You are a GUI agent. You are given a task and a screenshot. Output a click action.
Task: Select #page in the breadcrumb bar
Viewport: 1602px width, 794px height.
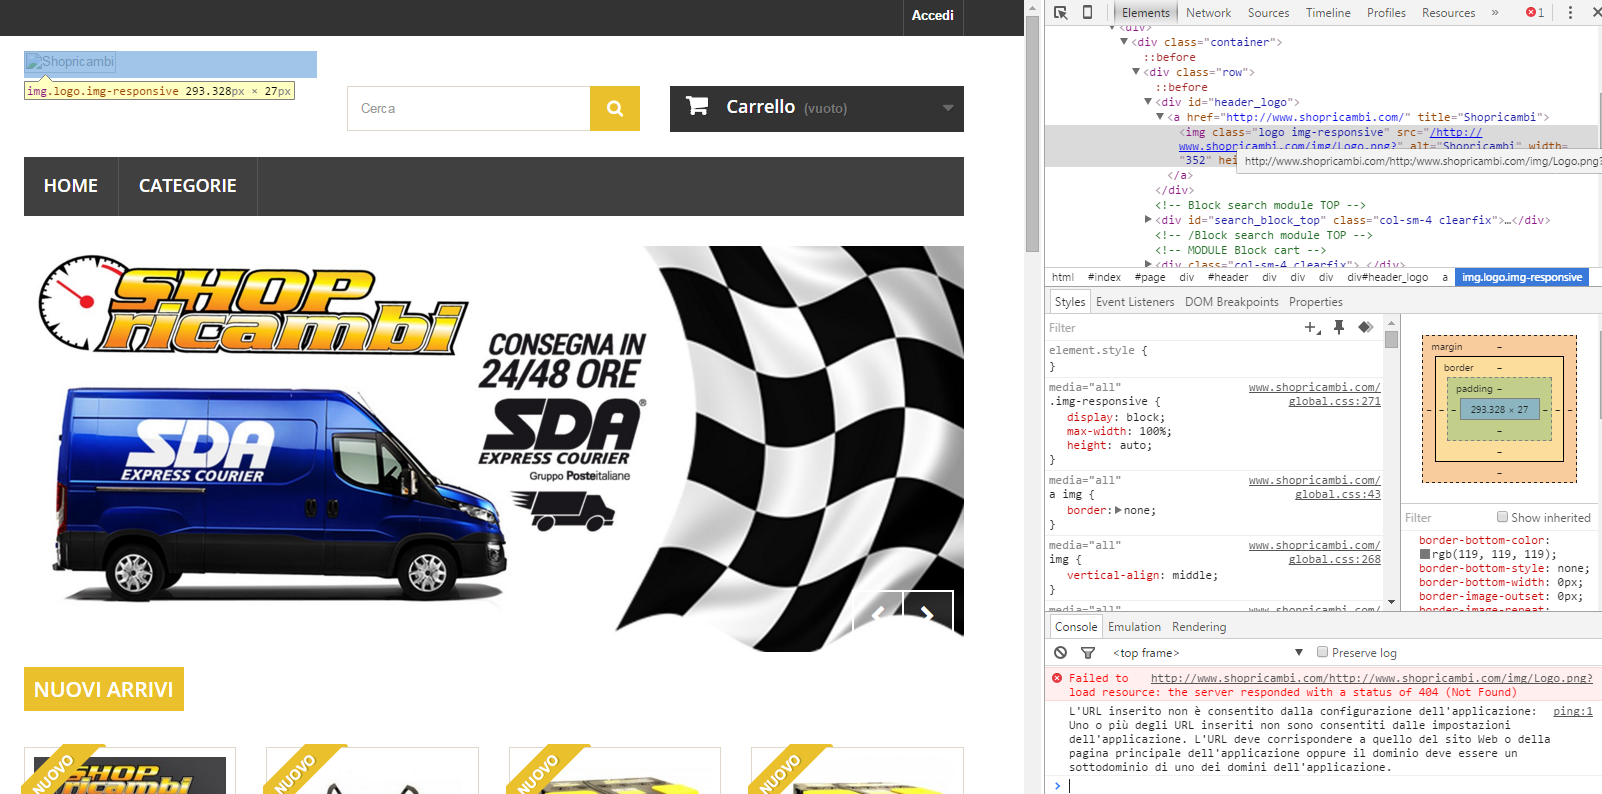tap(1150, 277)
